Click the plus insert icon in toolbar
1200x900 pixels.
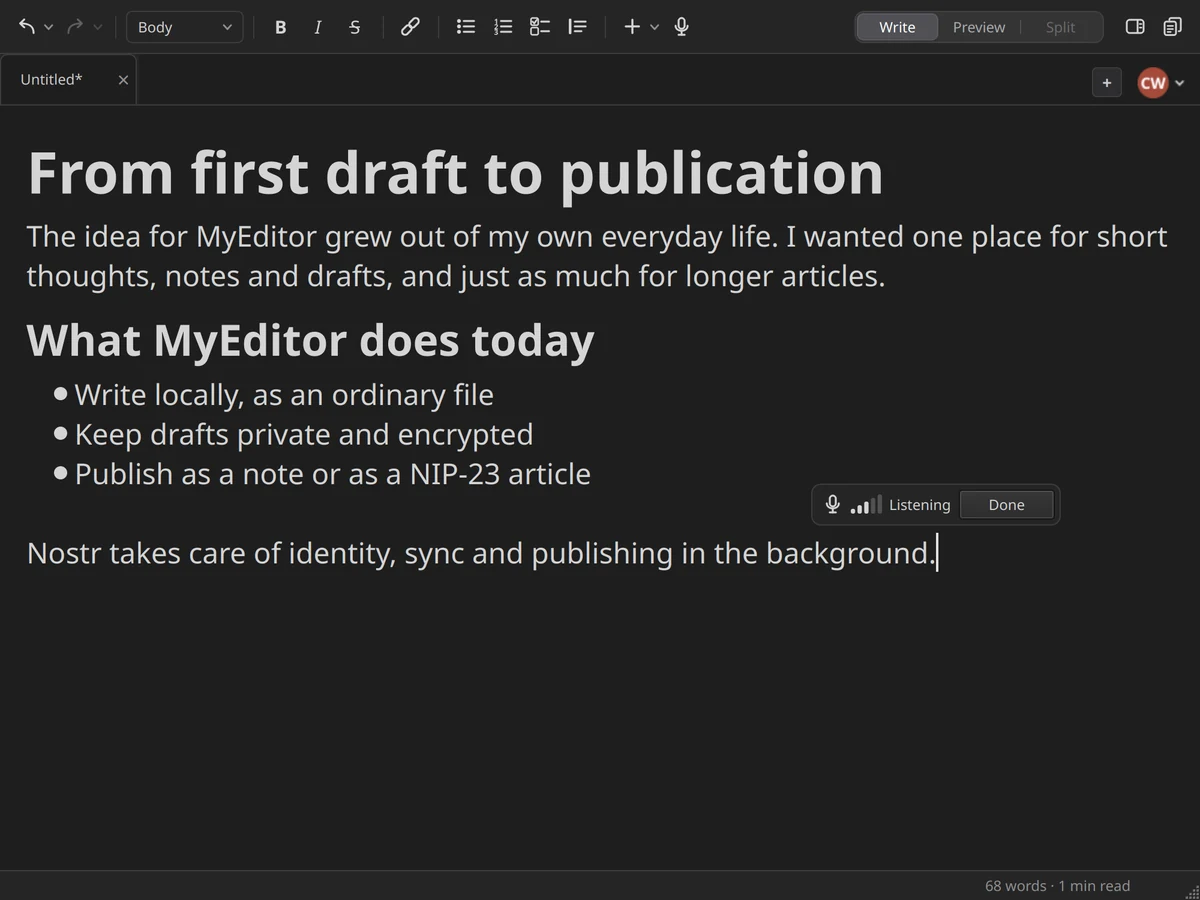click(x=632, y=27)
